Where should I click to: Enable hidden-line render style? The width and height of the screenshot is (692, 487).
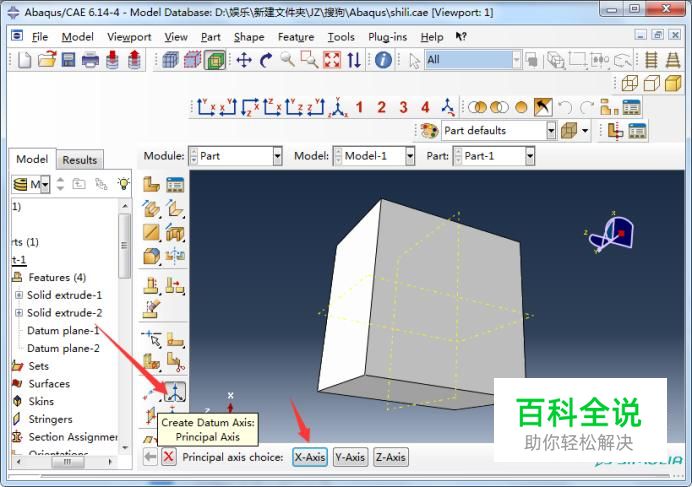(x=652, y=83)
